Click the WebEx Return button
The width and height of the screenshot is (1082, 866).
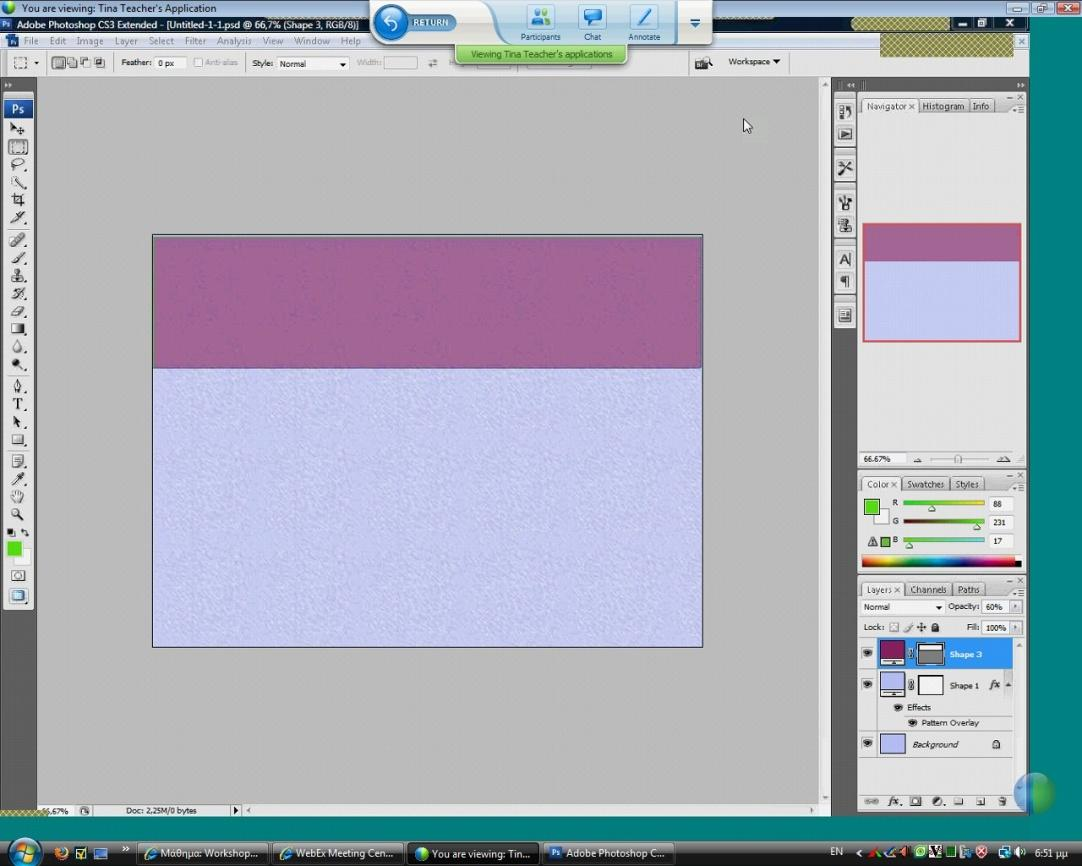(415, 23)
